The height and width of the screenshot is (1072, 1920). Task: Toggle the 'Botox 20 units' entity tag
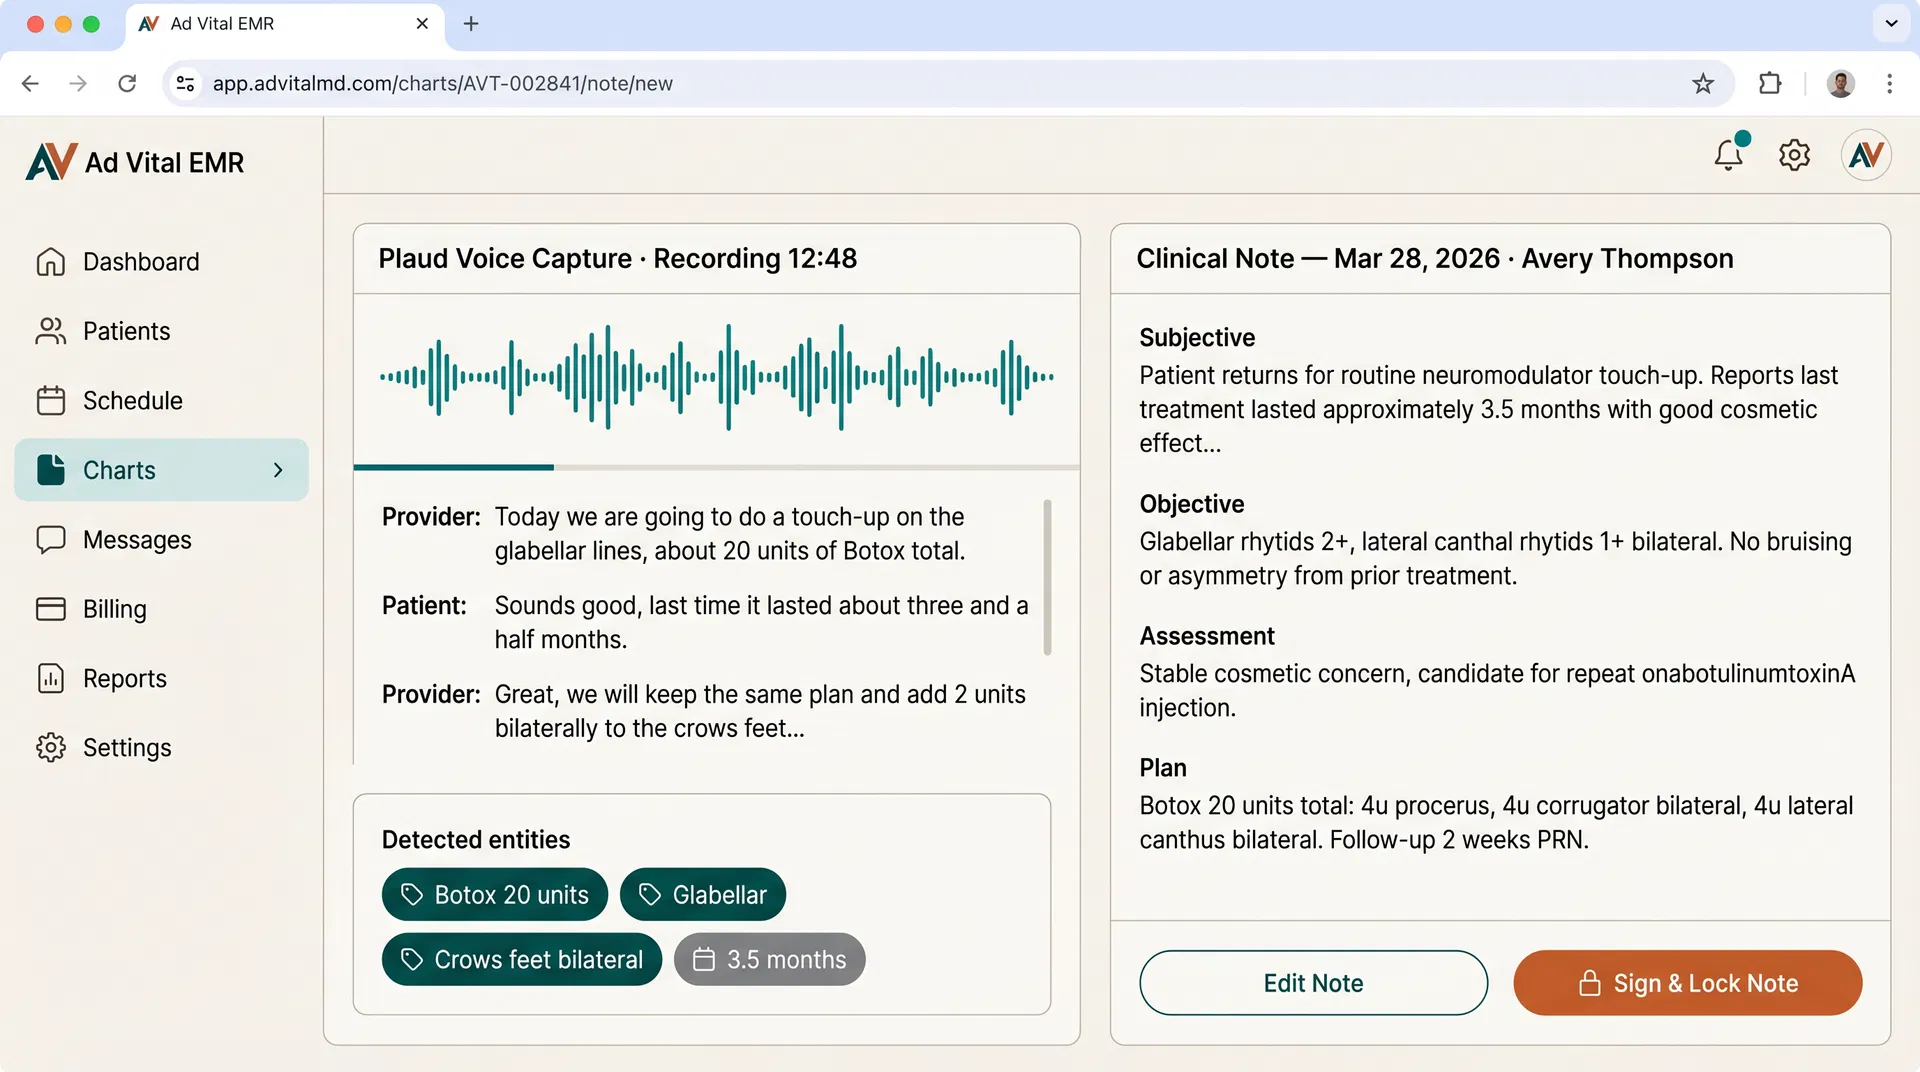click(x=494, y=894)
